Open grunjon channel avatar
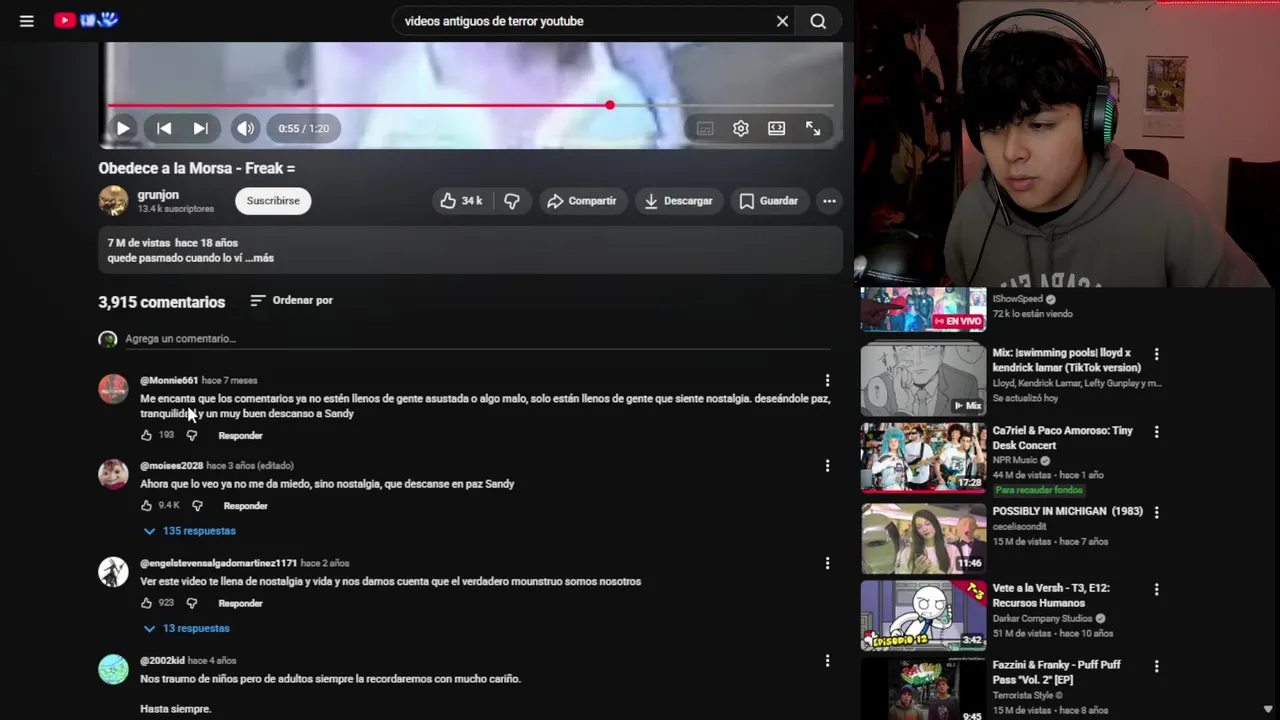 coord(113,201)
